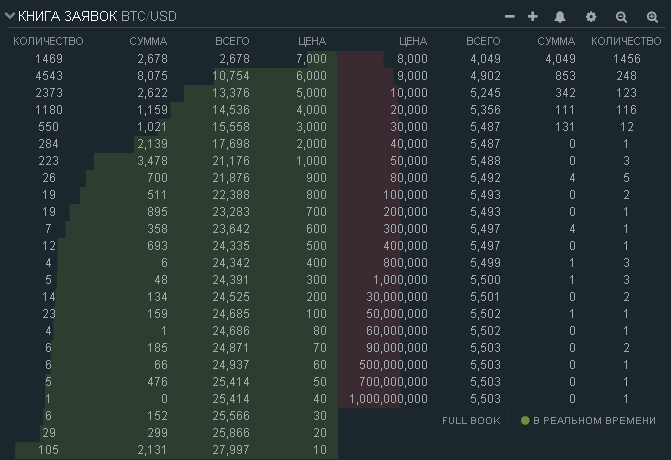
Task: Click bid sum 3,478
Action: (152, 161)
